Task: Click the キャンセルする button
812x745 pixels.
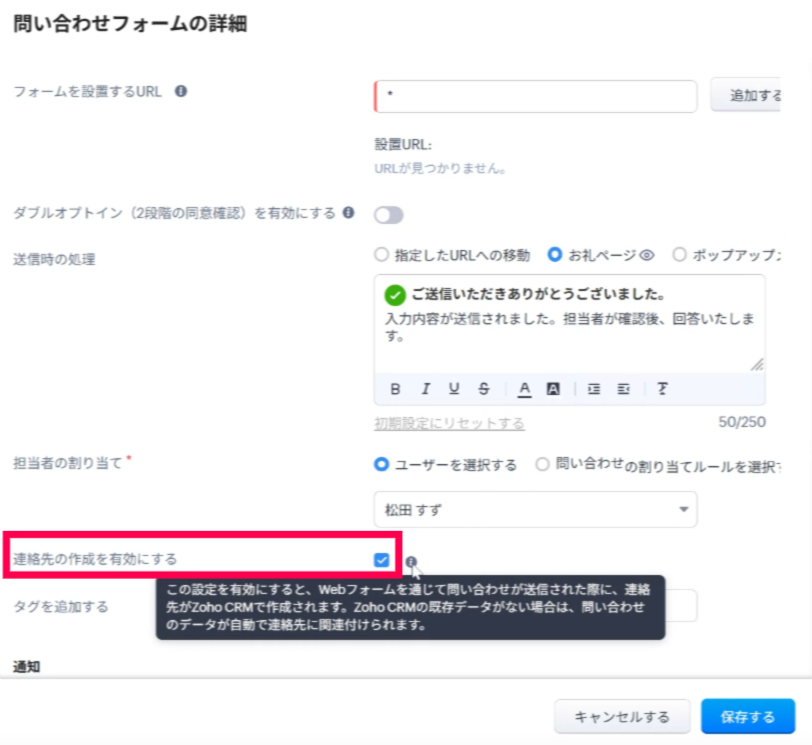Action: [x=622, y=717]
